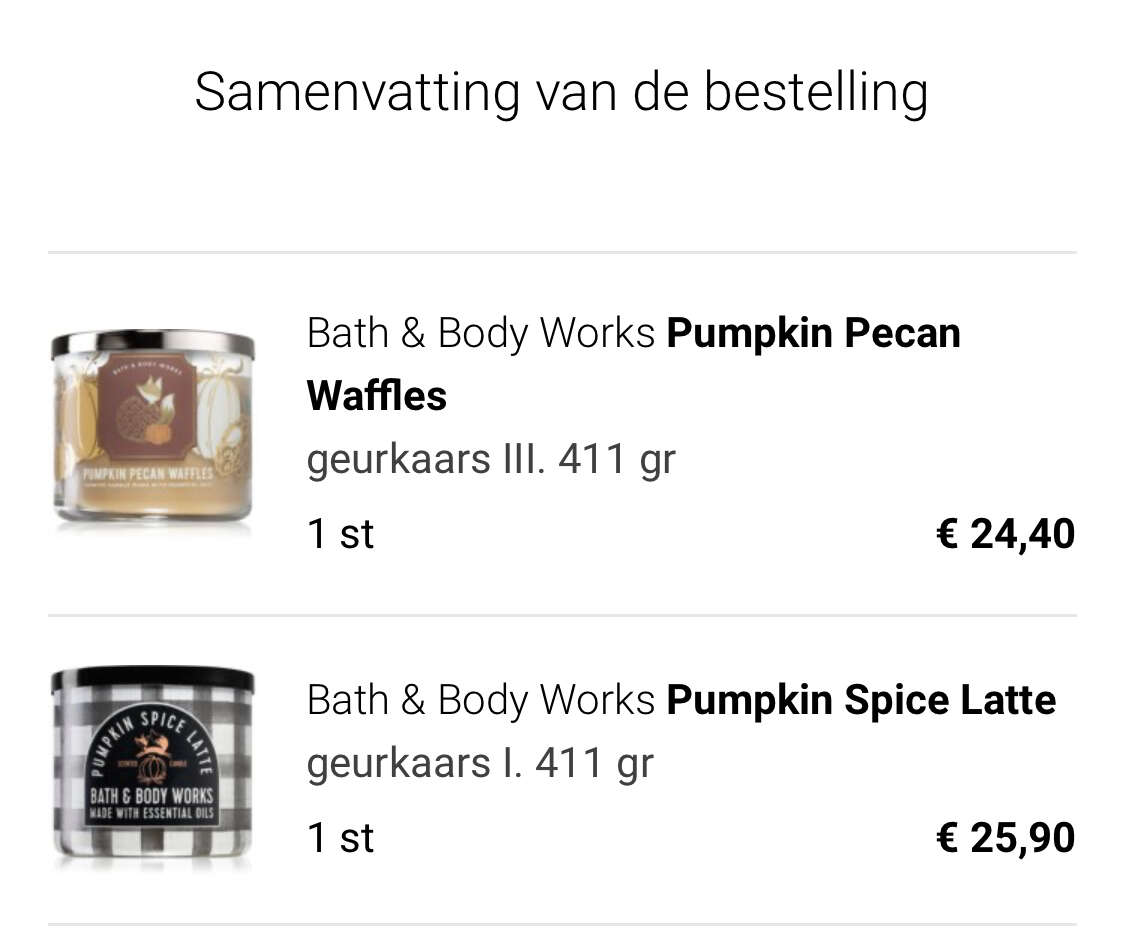
Task: Click the € 24,40 price
Action: pos(1006,534)
